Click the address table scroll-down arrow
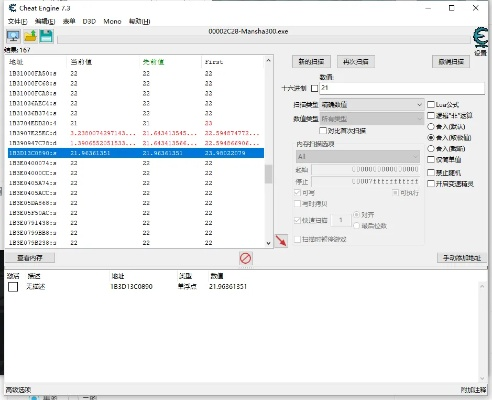The image size is (492, 400). [482, 378]
